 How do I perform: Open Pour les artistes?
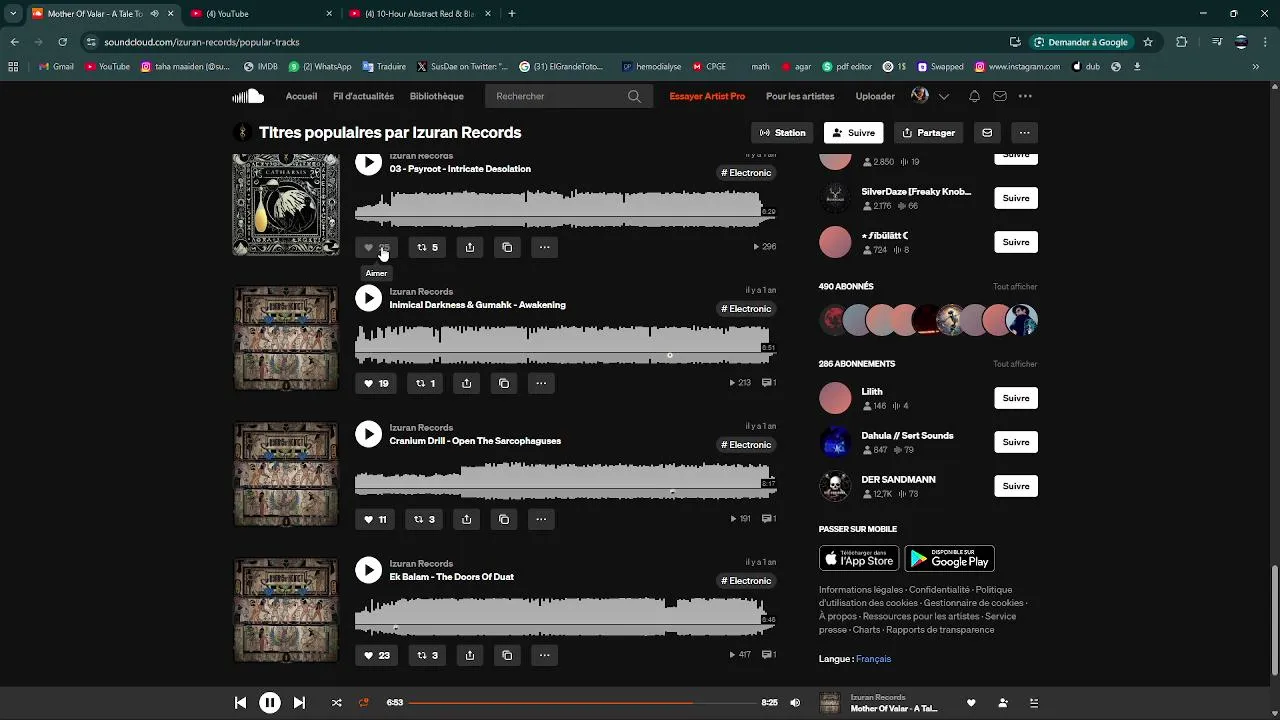[800, 96]
